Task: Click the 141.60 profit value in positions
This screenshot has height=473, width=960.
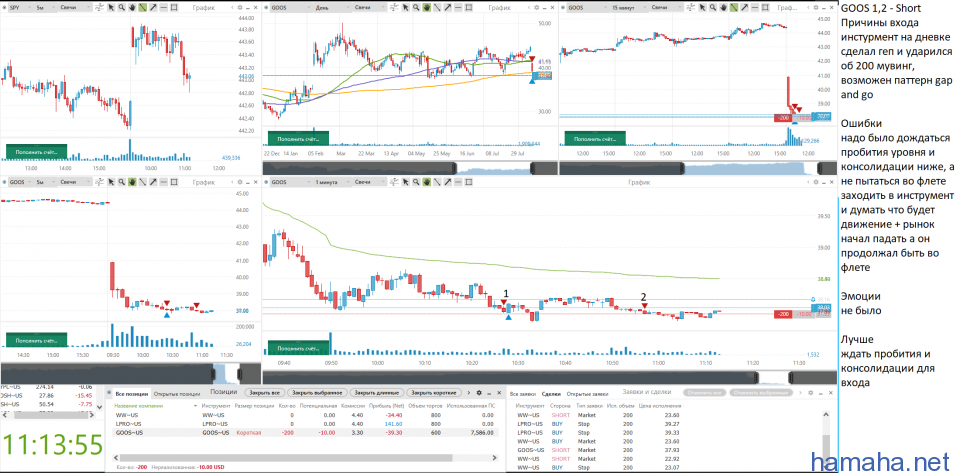Action: click(393, 423)
